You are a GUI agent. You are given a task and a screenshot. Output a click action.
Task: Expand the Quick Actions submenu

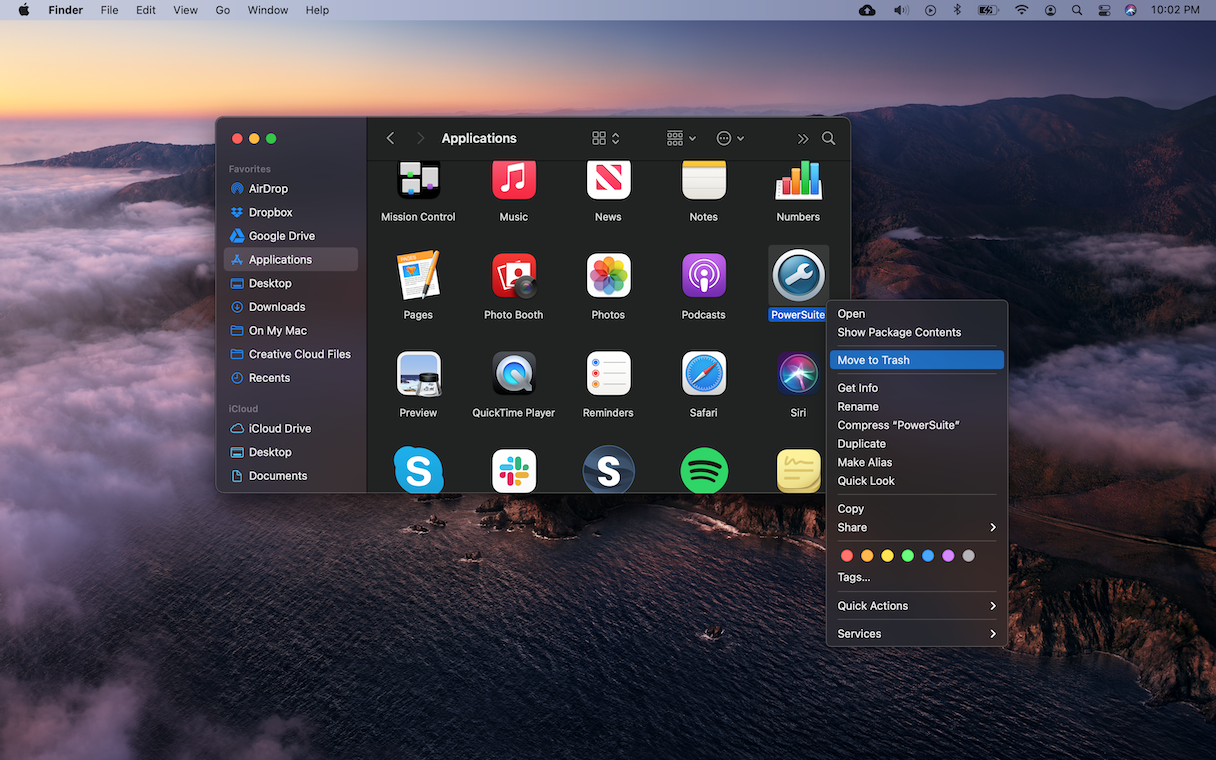click(x=917, y=606)
